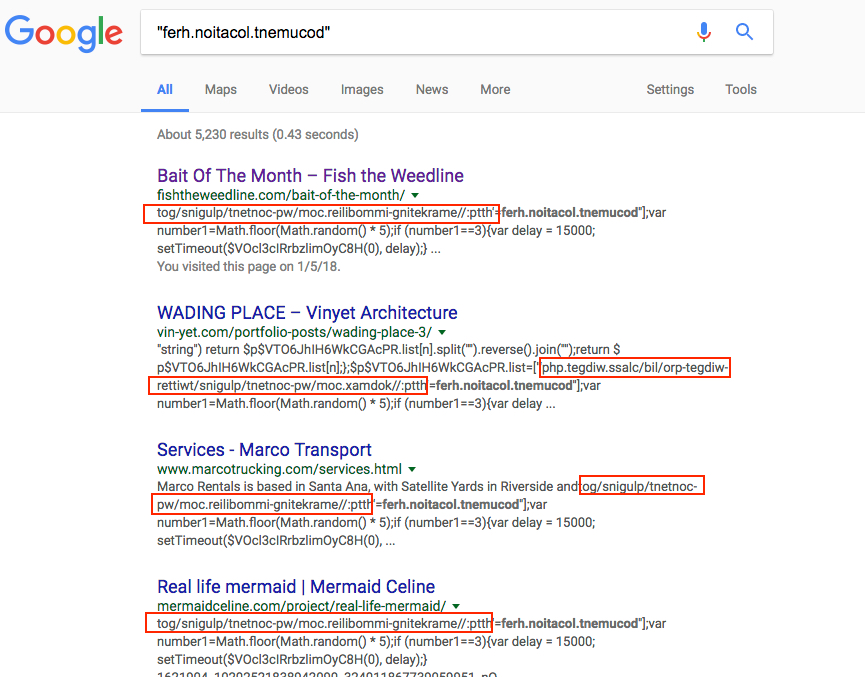Select the All results tab
Screen dimensions: 865x677
point(164,89)
